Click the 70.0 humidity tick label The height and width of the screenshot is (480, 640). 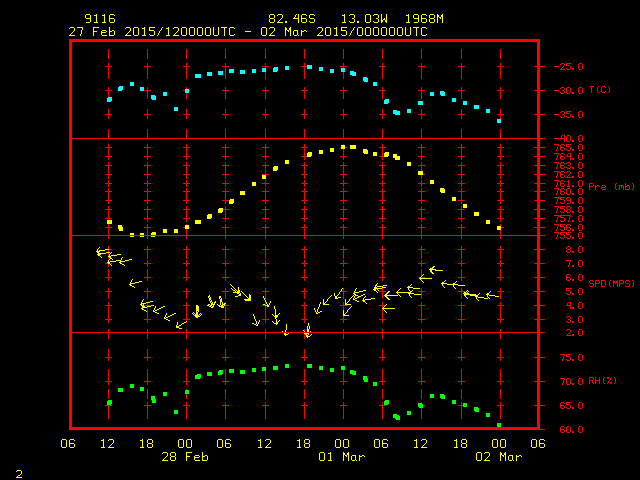[571, 382]
